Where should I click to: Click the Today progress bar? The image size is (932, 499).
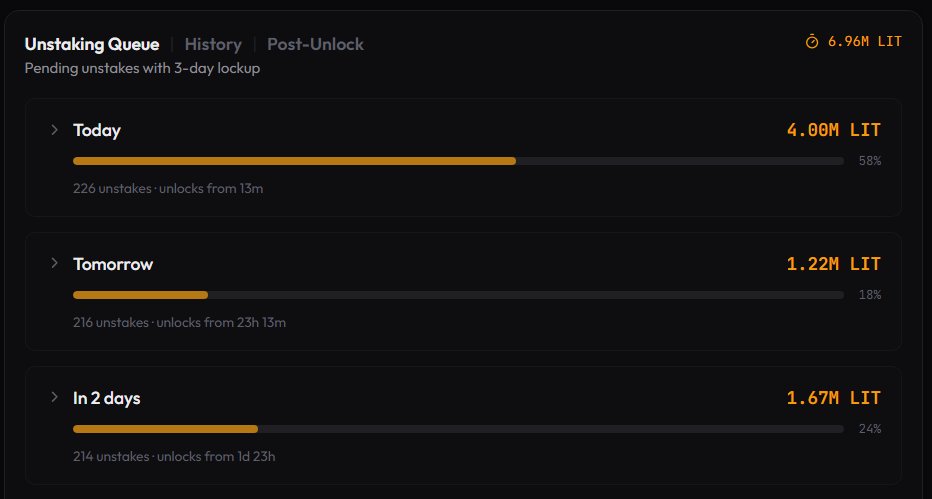(458, 161)
